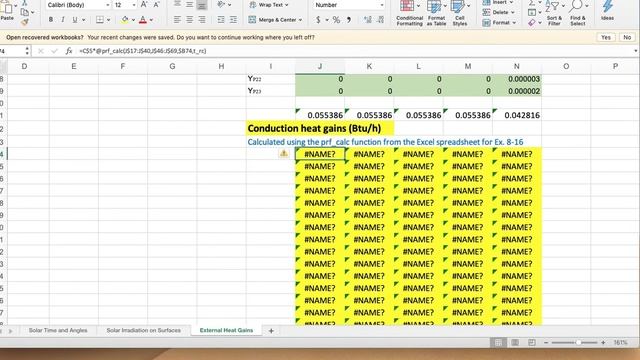
Task: Open the Font Color dropdown arrow
Action: click(151, 20)
